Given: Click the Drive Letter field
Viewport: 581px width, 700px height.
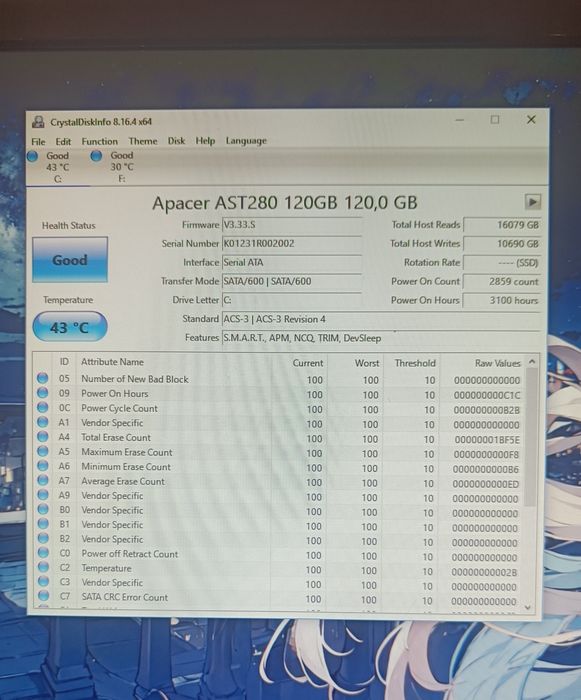Looking at the screenshot, I should [x=292, y=300].
